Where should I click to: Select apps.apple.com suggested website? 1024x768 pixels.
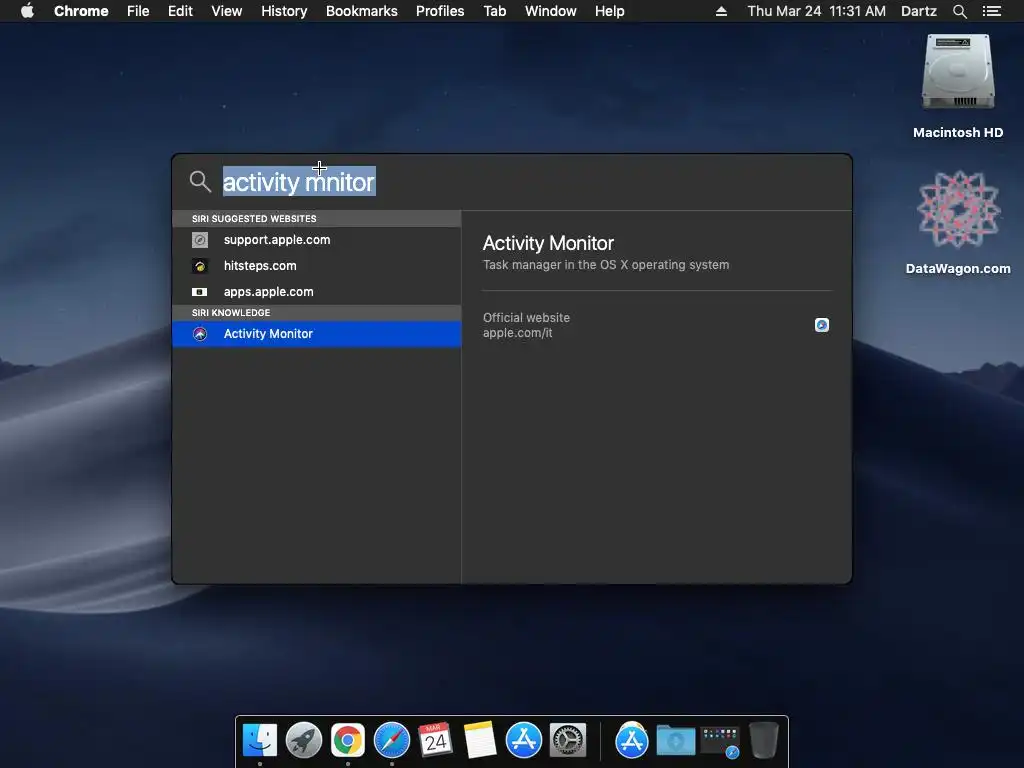coord(317,292)
